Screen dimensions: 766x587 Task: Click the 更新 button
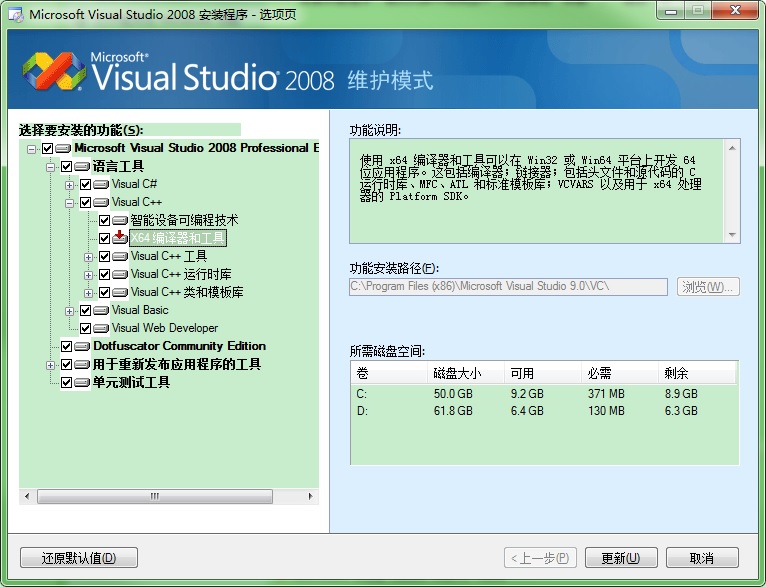click(621, 558)
